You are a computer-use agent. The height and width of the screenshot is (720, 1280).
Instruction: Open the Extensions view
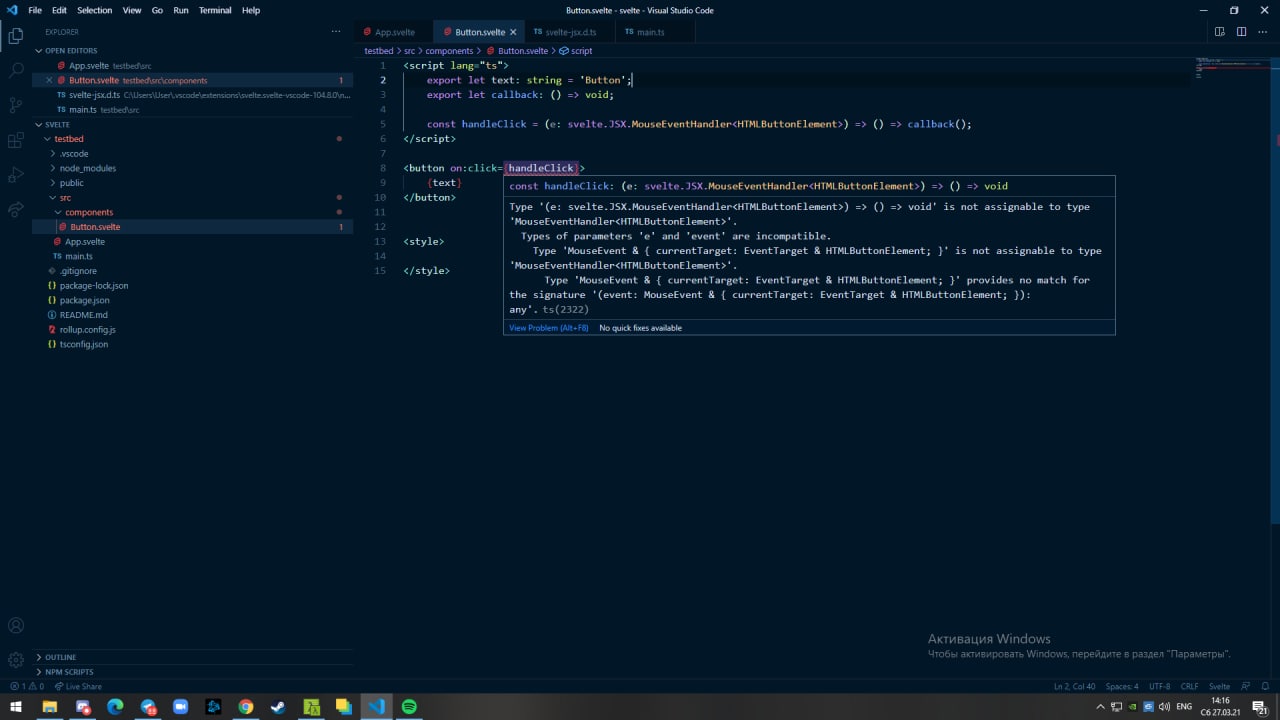[x=16, y=140]
